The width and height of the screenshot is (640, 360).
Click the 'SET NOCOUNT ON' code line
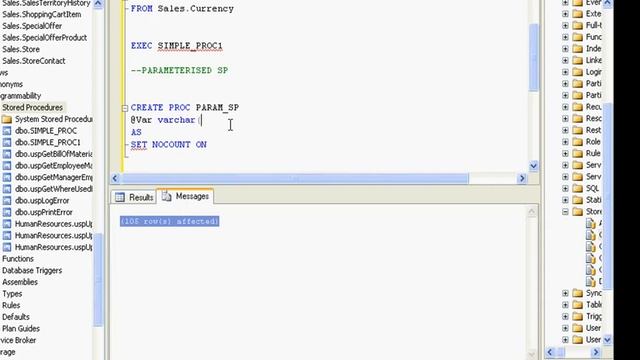169,144
